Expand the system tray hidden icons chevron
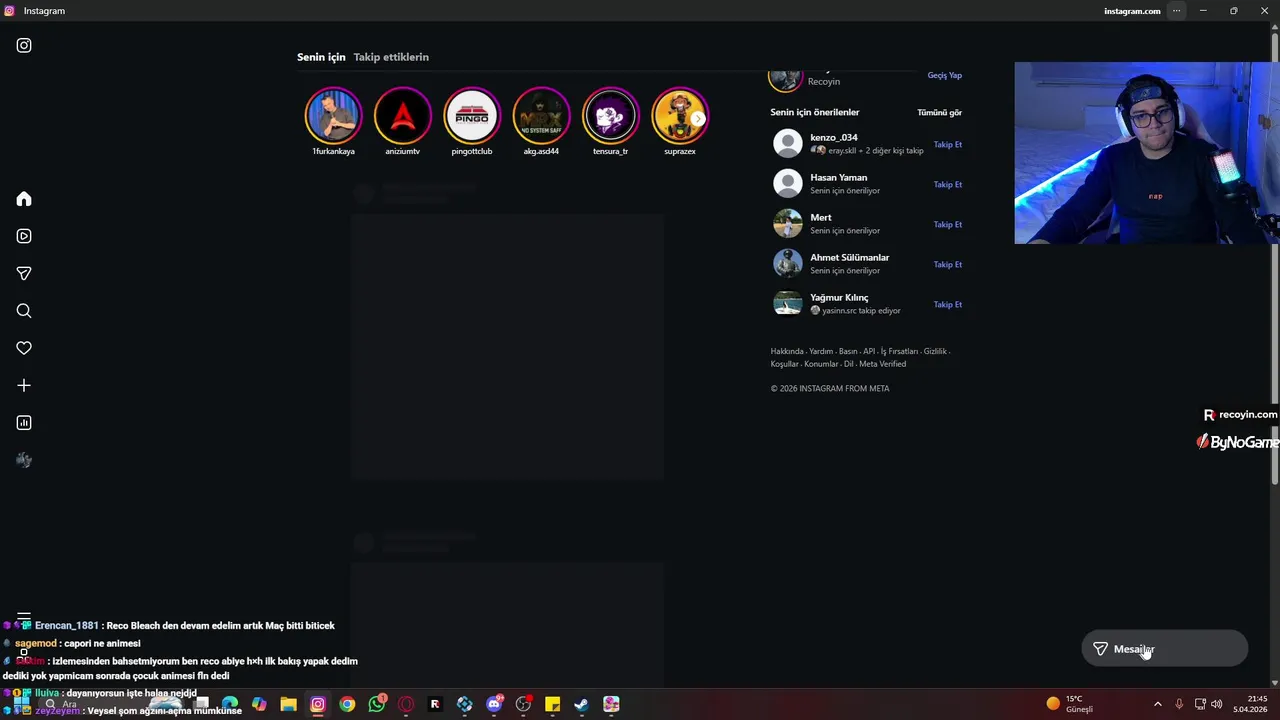 pos(1158,704)
